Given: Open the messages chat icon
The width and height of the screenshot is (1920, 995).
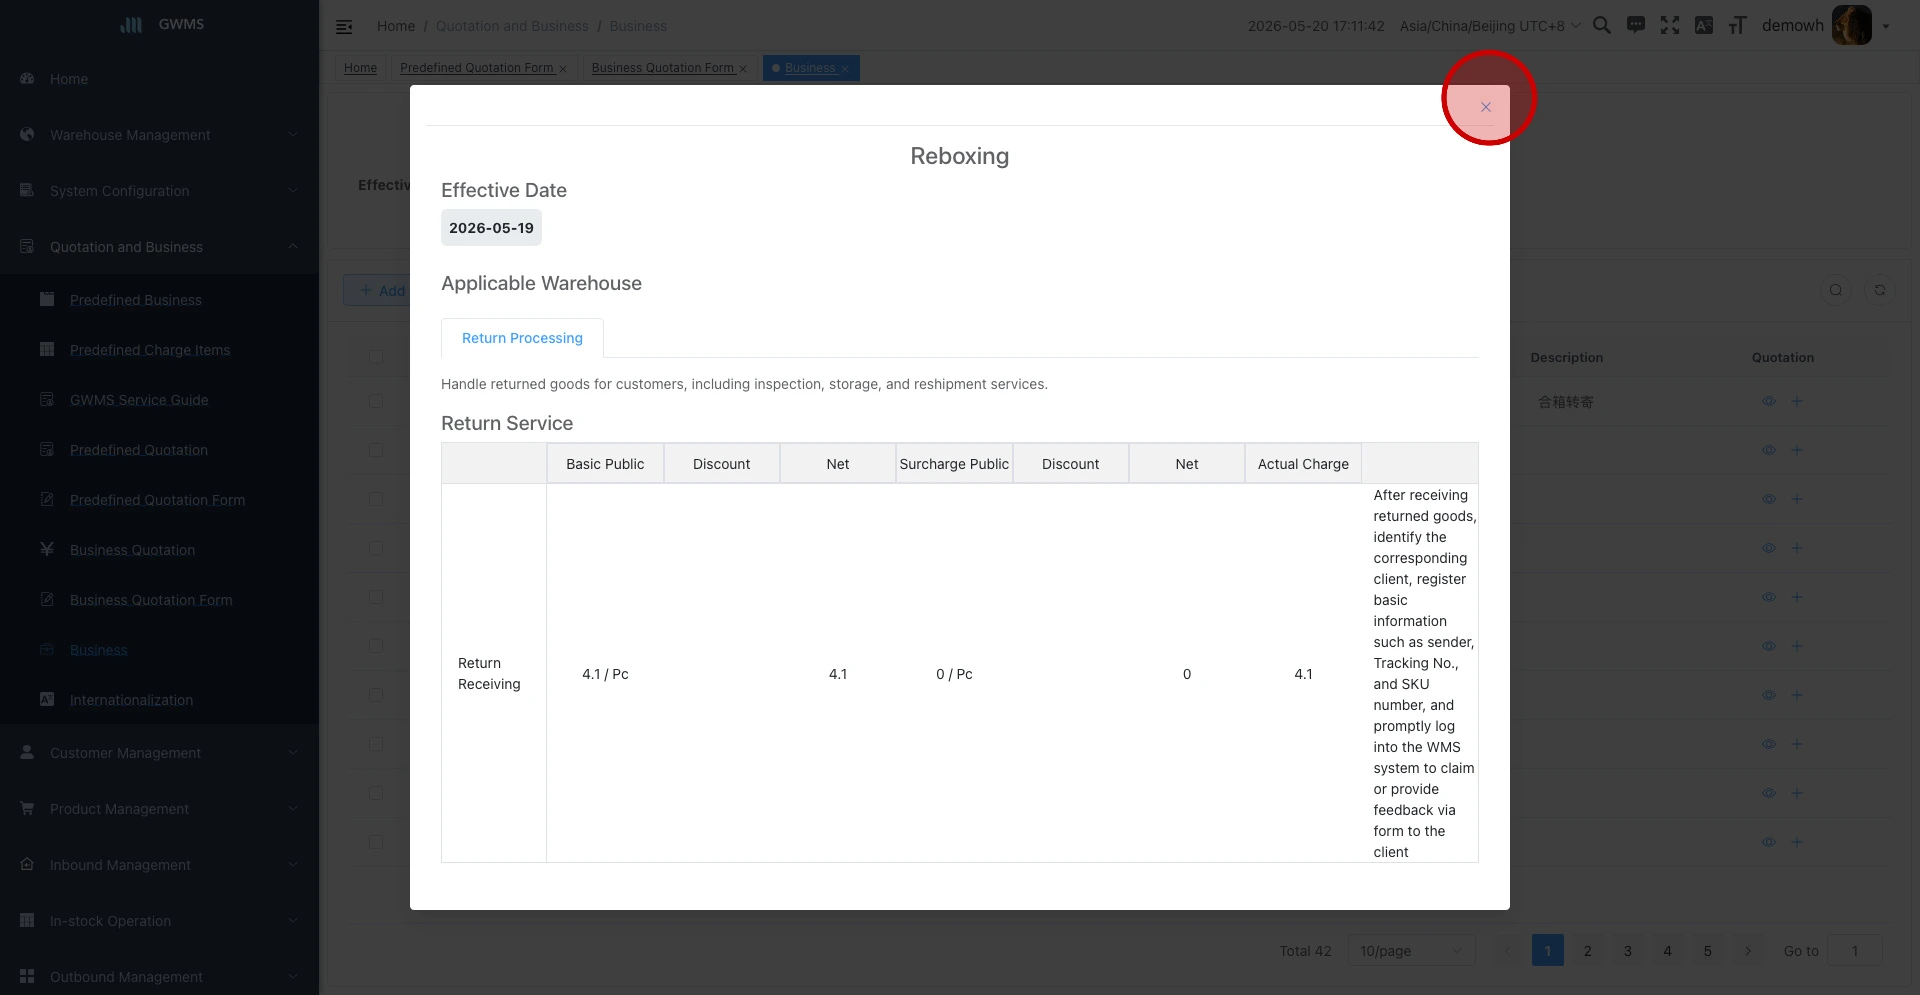Looking at the screenshot, I should coord(1636,26).
